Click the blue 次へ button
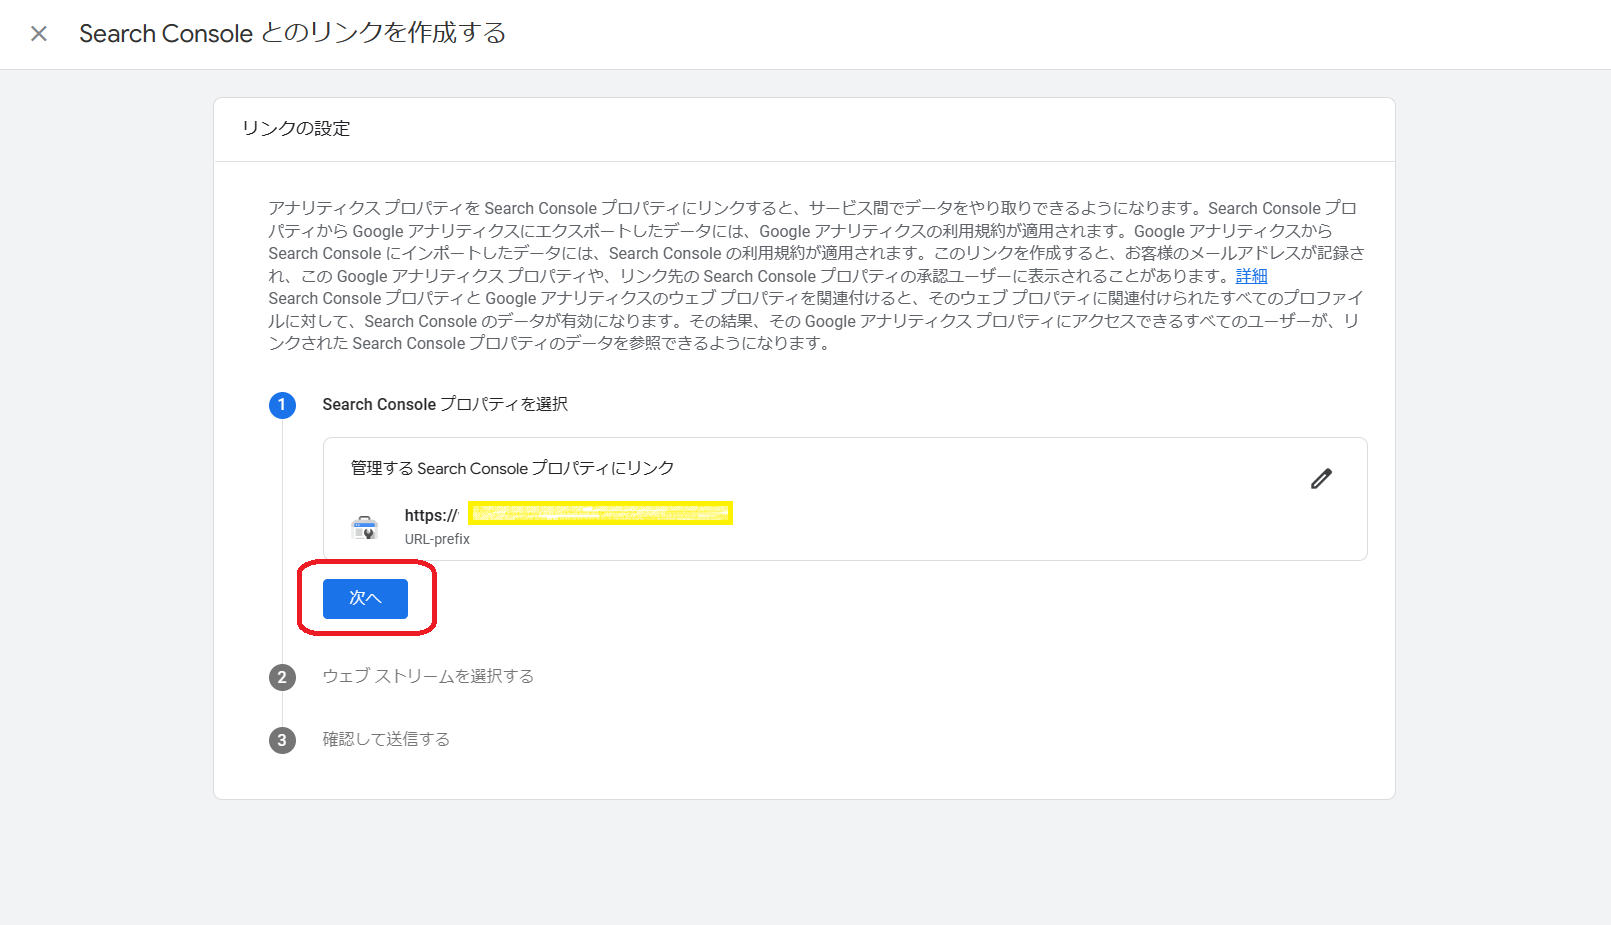 [x=365, y=598]
